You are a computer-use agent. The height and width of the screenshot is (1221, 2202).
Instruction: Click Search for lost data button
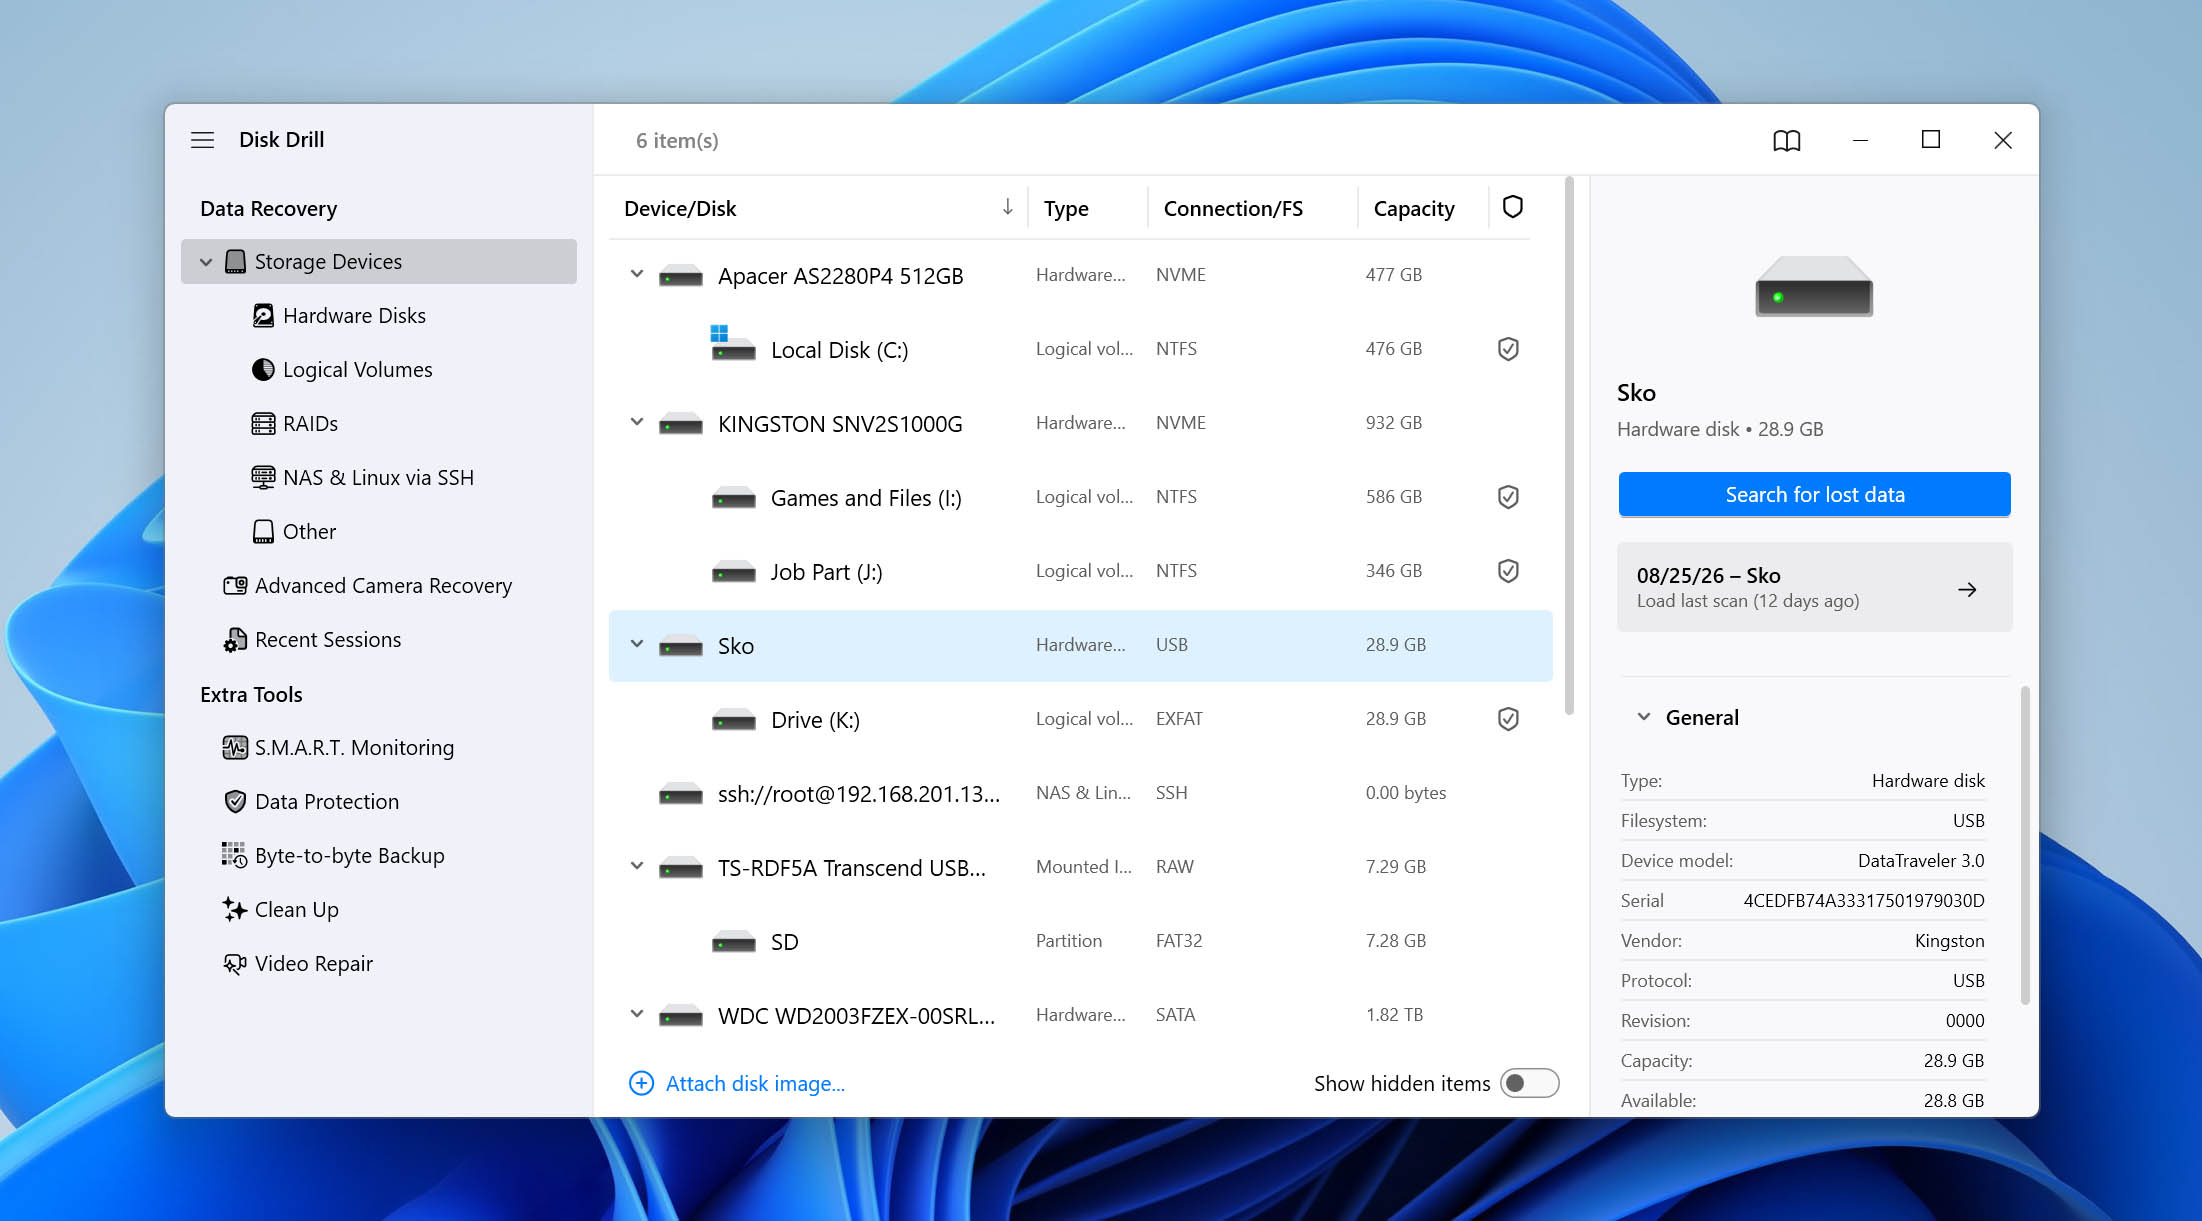coord(1814,494)
